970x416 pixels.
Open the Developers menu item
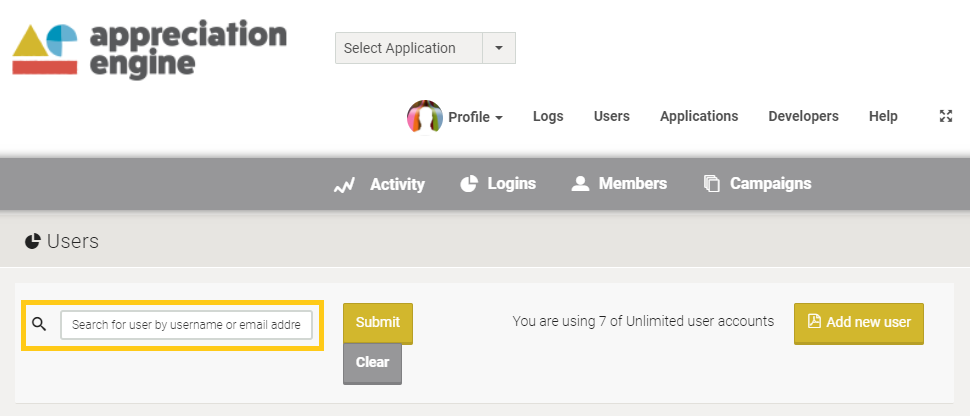click(x=804, y=116)
